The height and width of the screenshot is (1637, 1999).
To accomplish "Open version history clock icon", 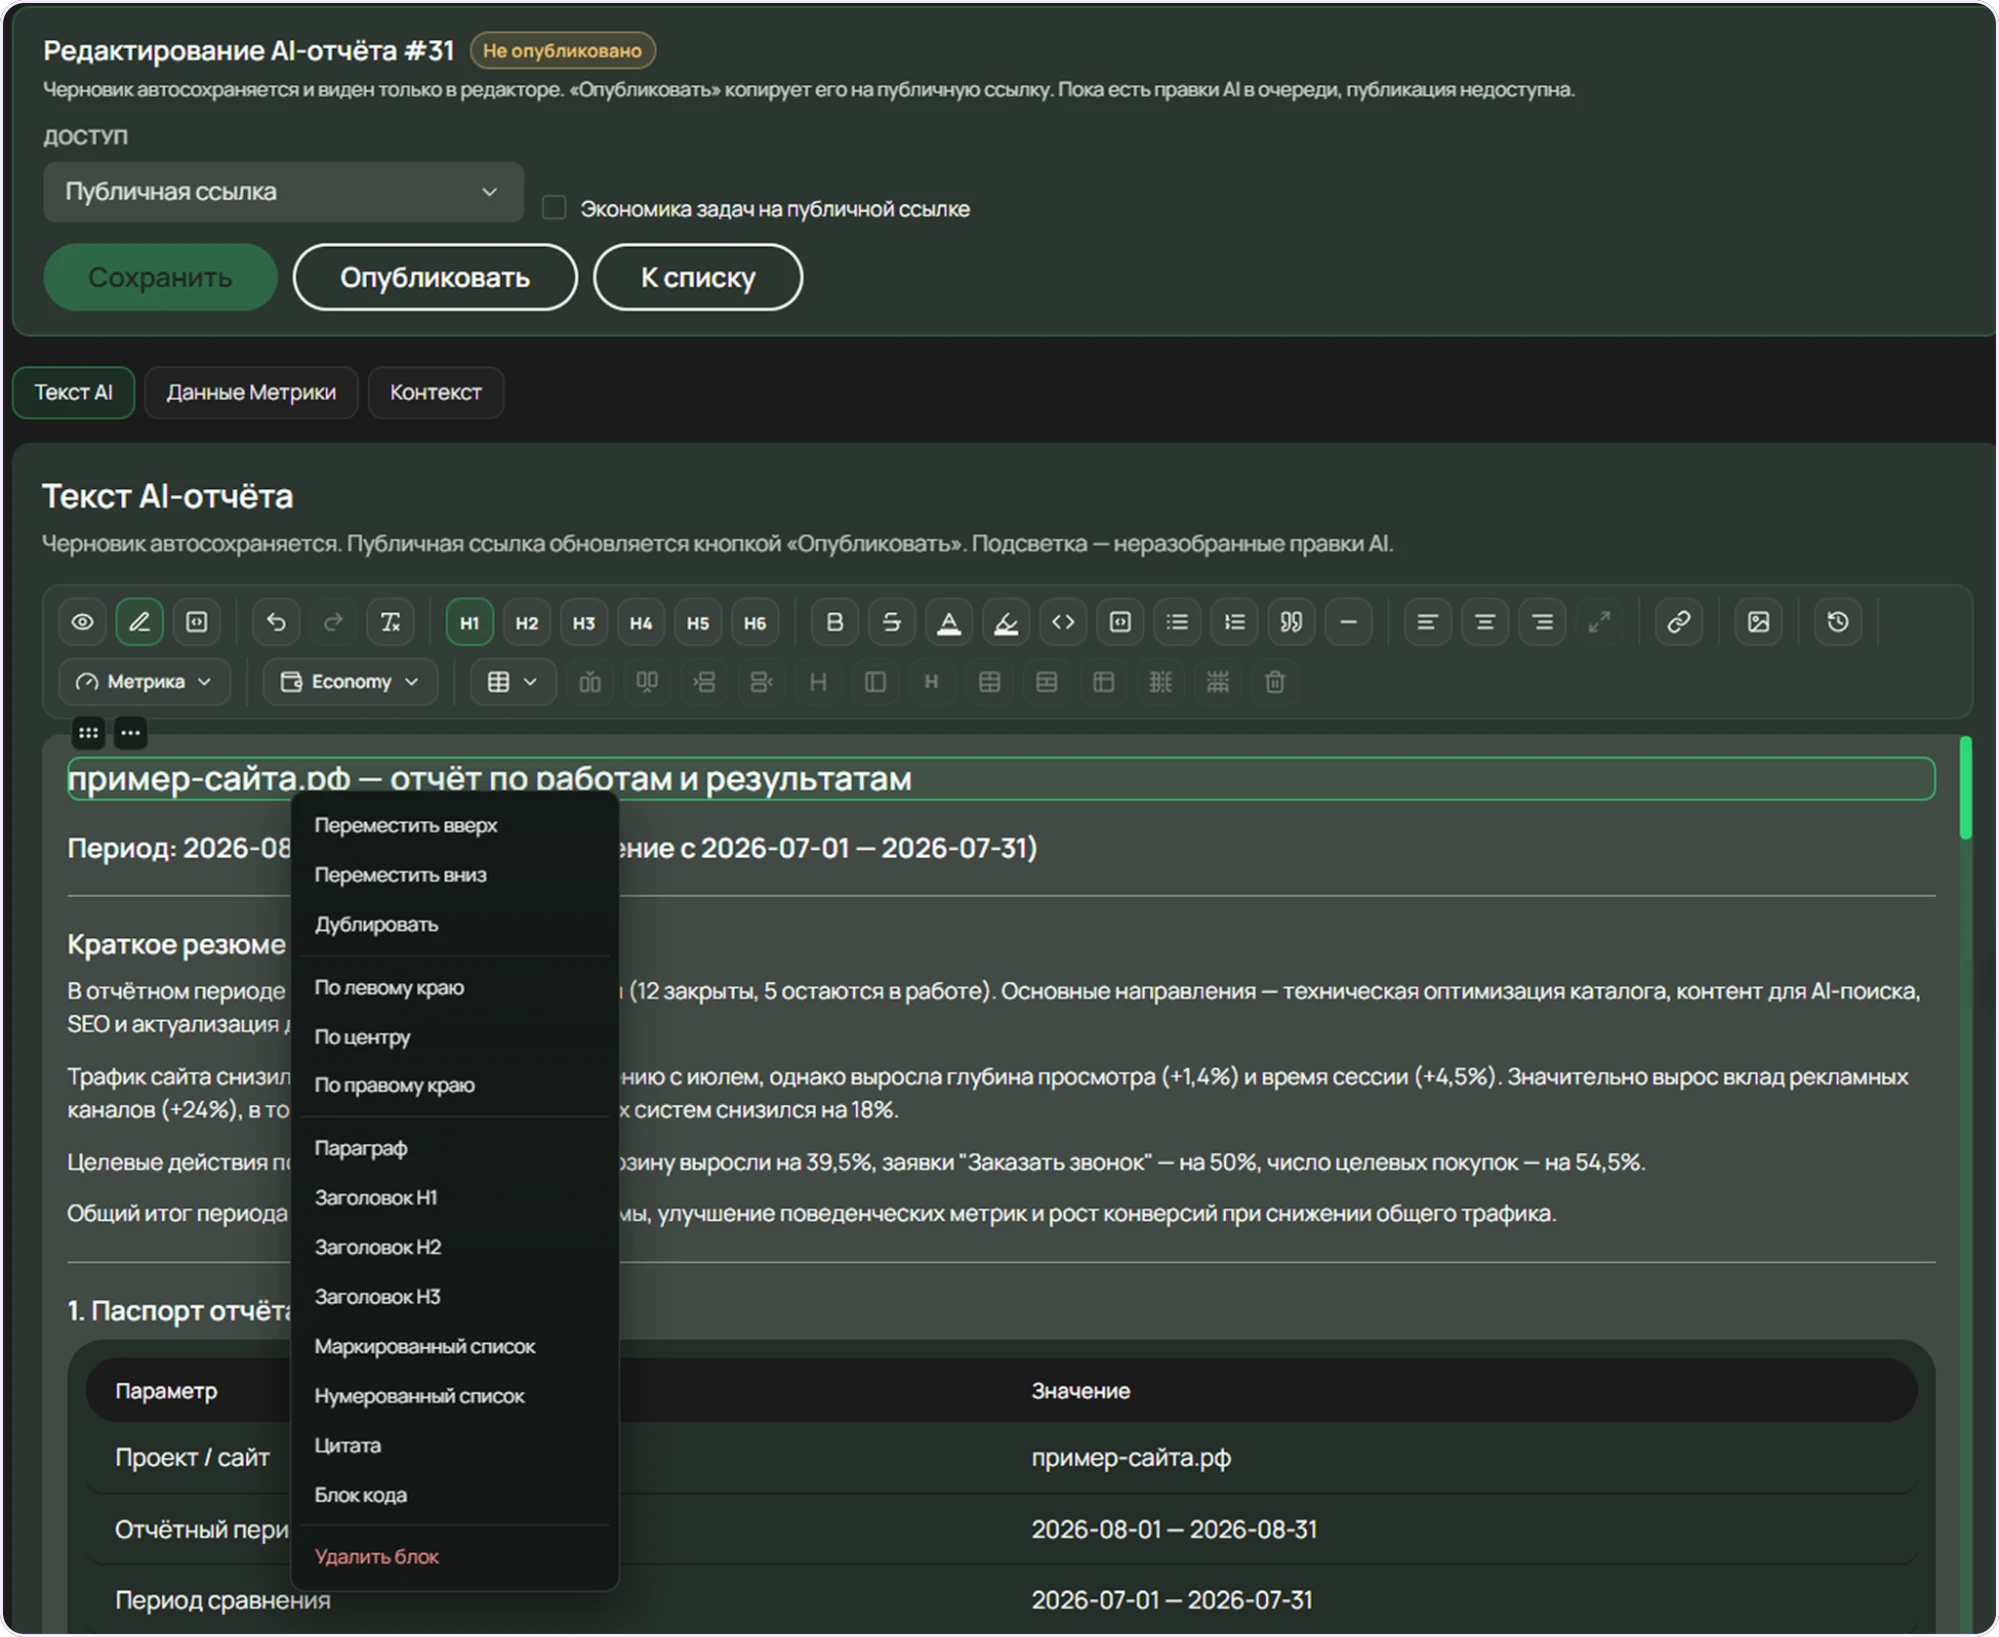I will (1838, 622).
